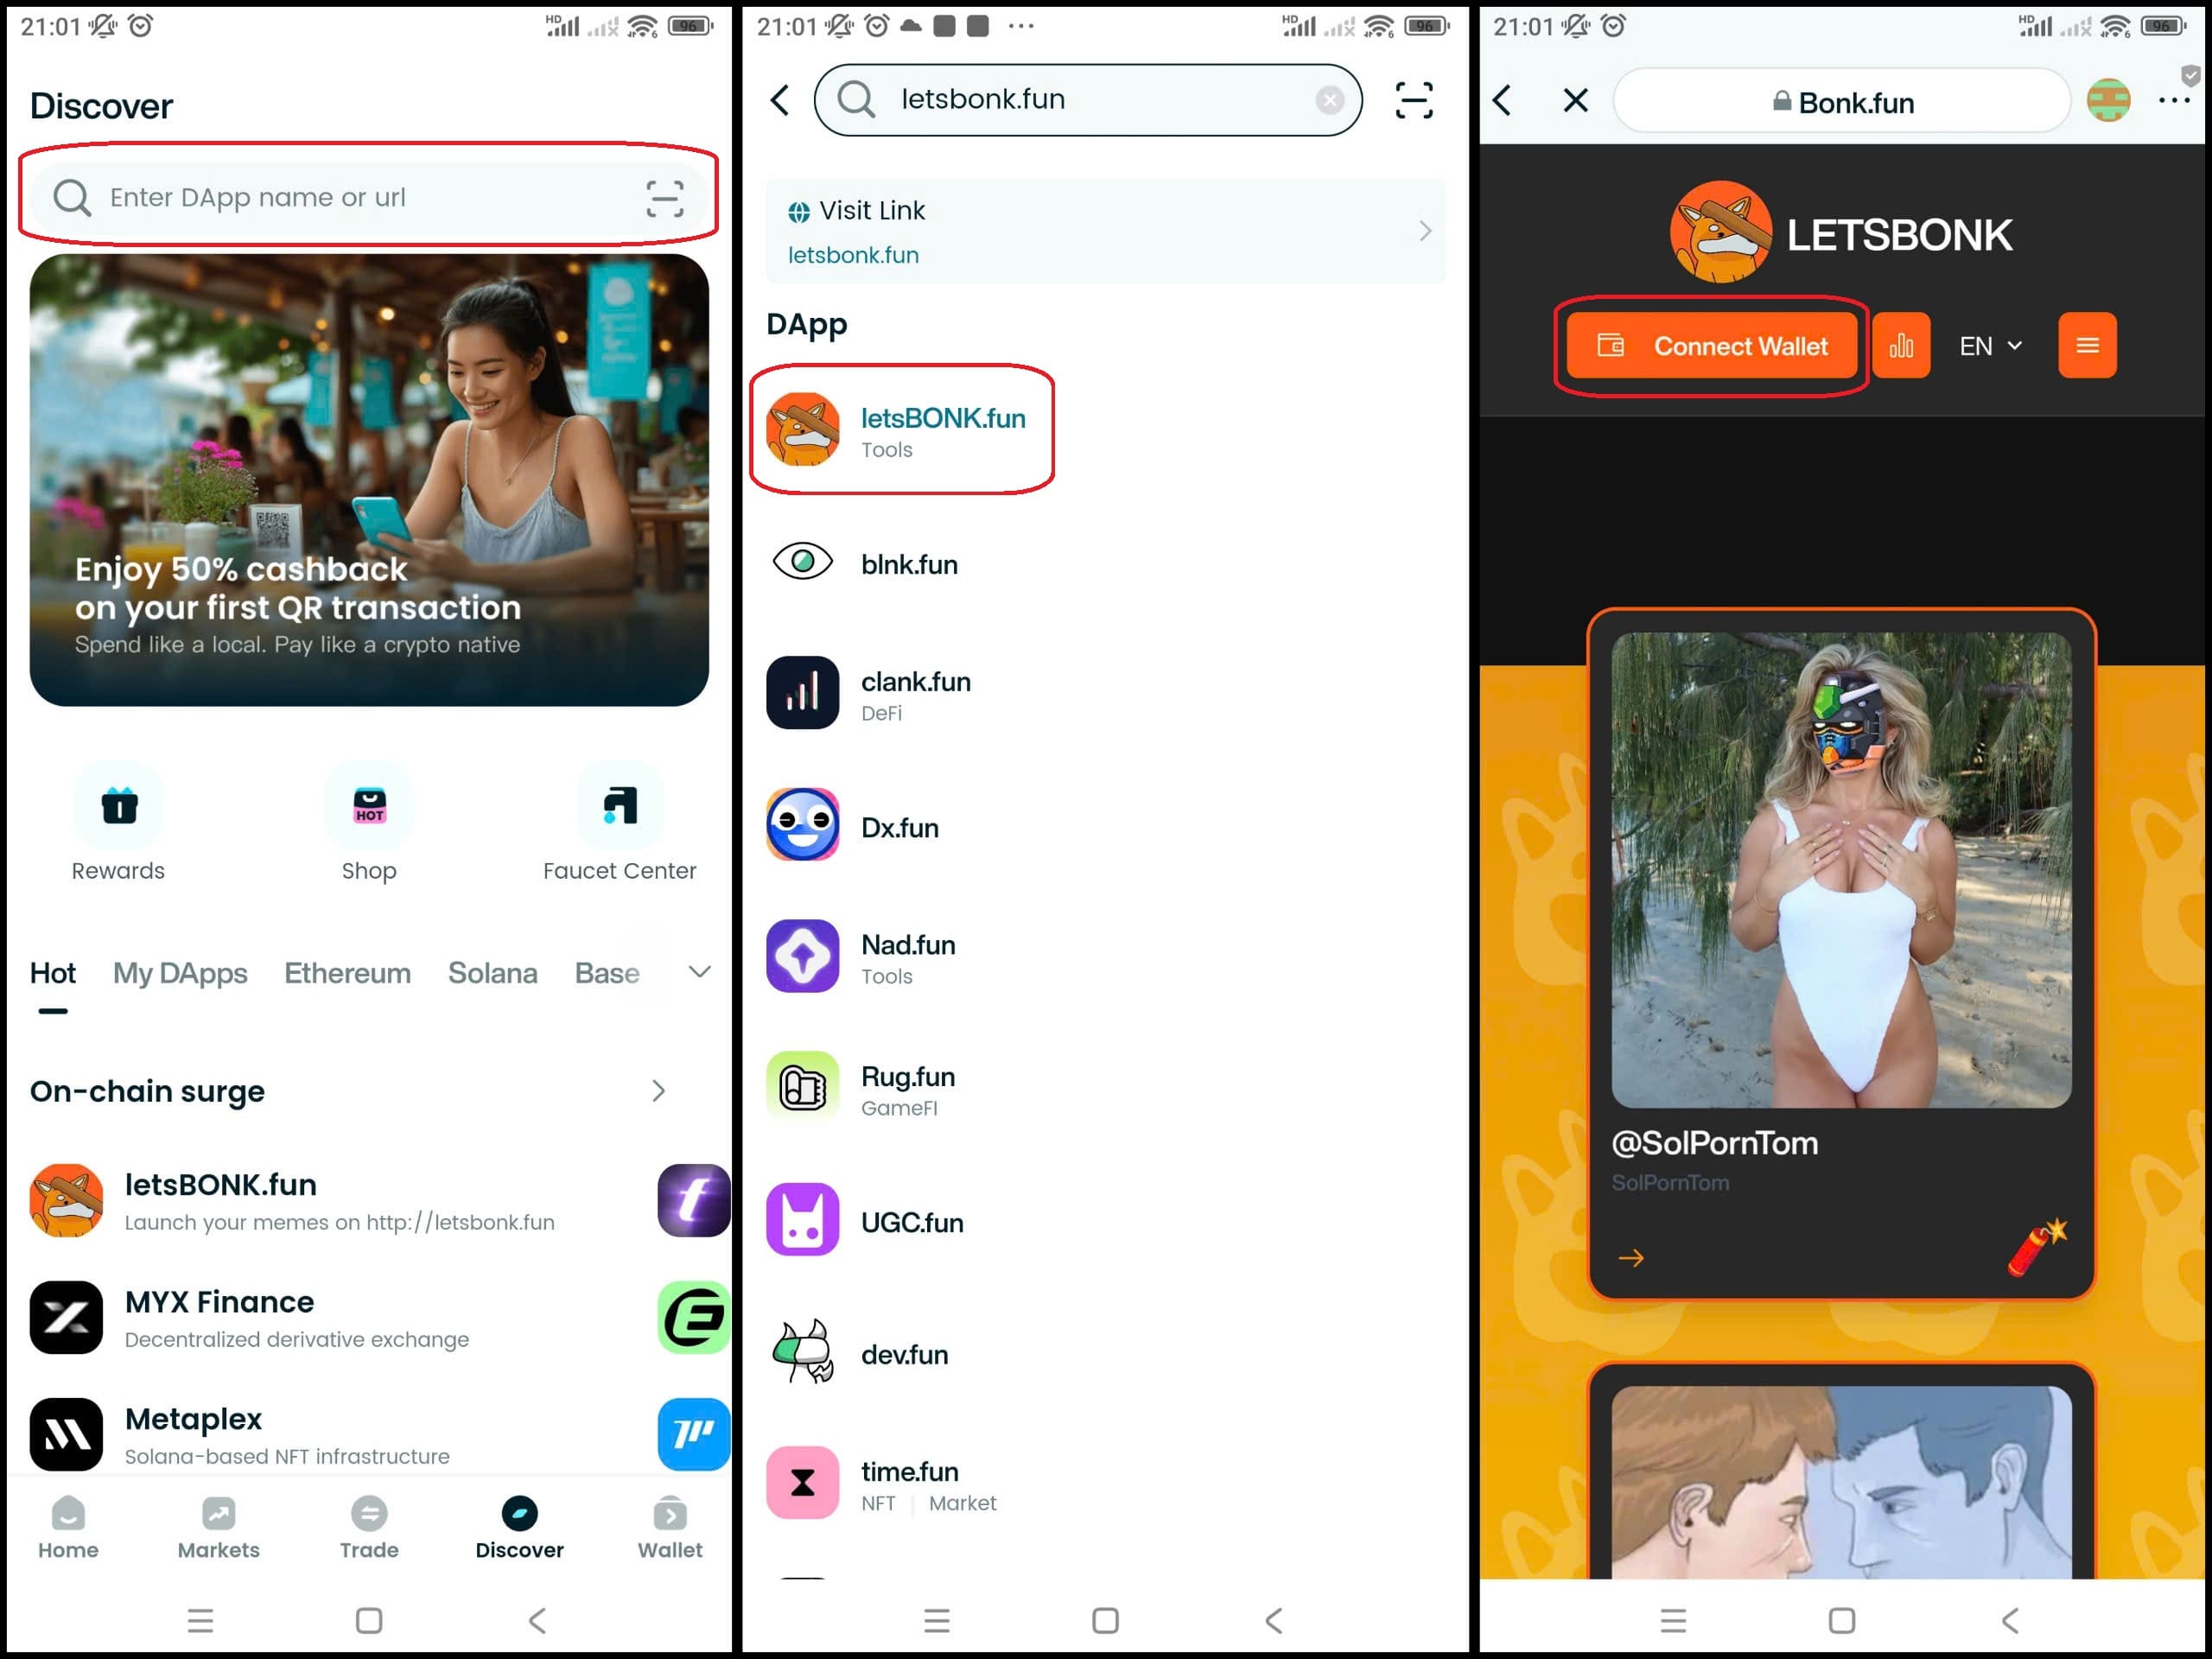Tap Android recents button on Bonk.fun screen
This screenshot has height=1659, width=2212.
1673,1620
